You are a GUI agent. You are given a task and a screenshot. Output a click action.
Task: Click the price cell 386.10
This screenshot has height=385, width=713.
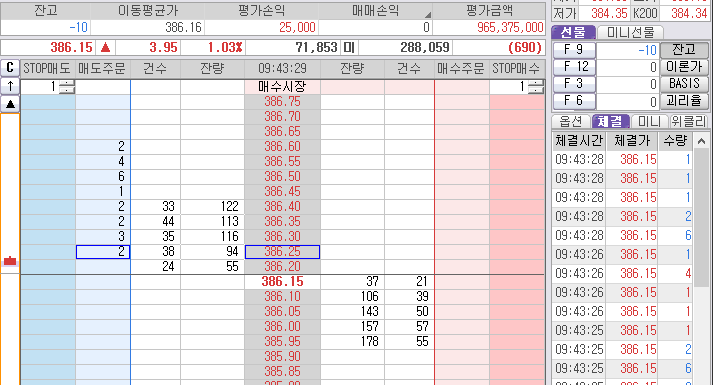point(282,297)
